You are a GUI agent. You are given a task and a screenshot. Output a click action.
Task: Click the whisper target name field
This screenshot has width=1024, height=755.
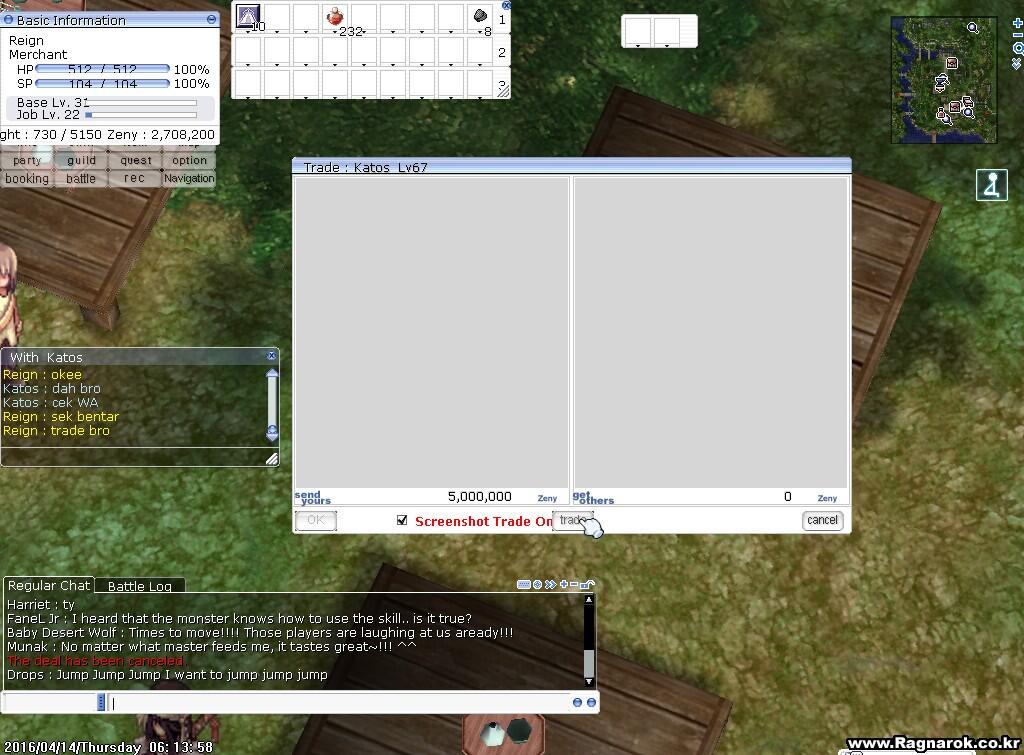pos(51,703)
